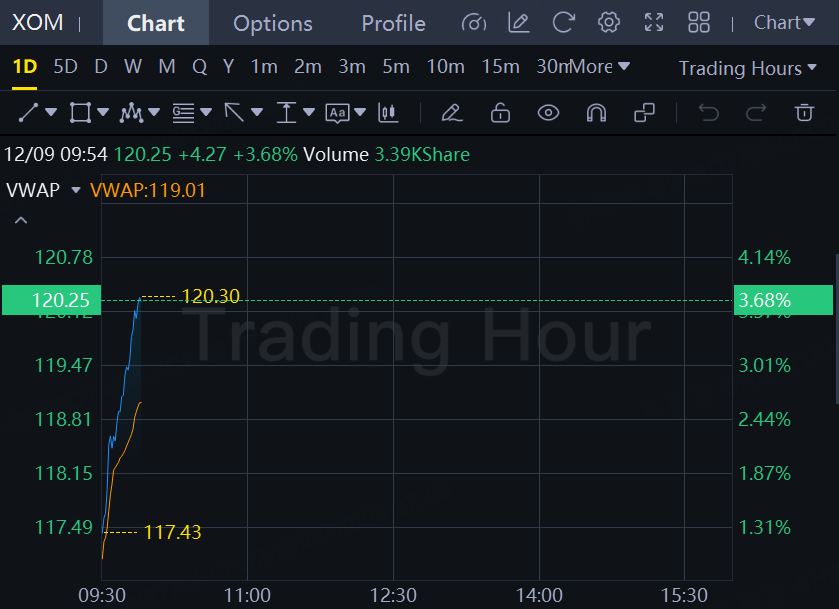839x609 pixels.
Task: Open chart settings gear
Action: coord(608,22)
